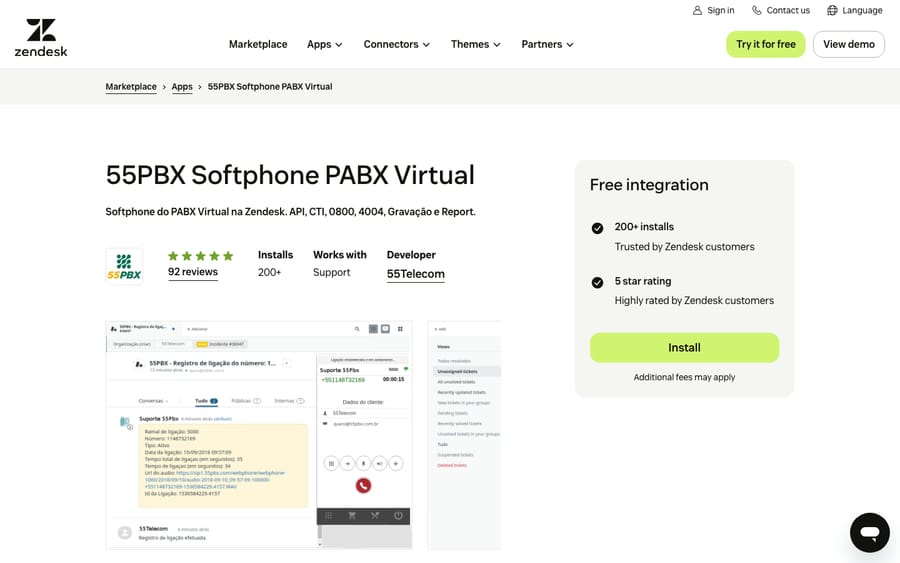900x563 pixels.
Task: Expand the Themes dropdown menu
Action: point(475,44)
